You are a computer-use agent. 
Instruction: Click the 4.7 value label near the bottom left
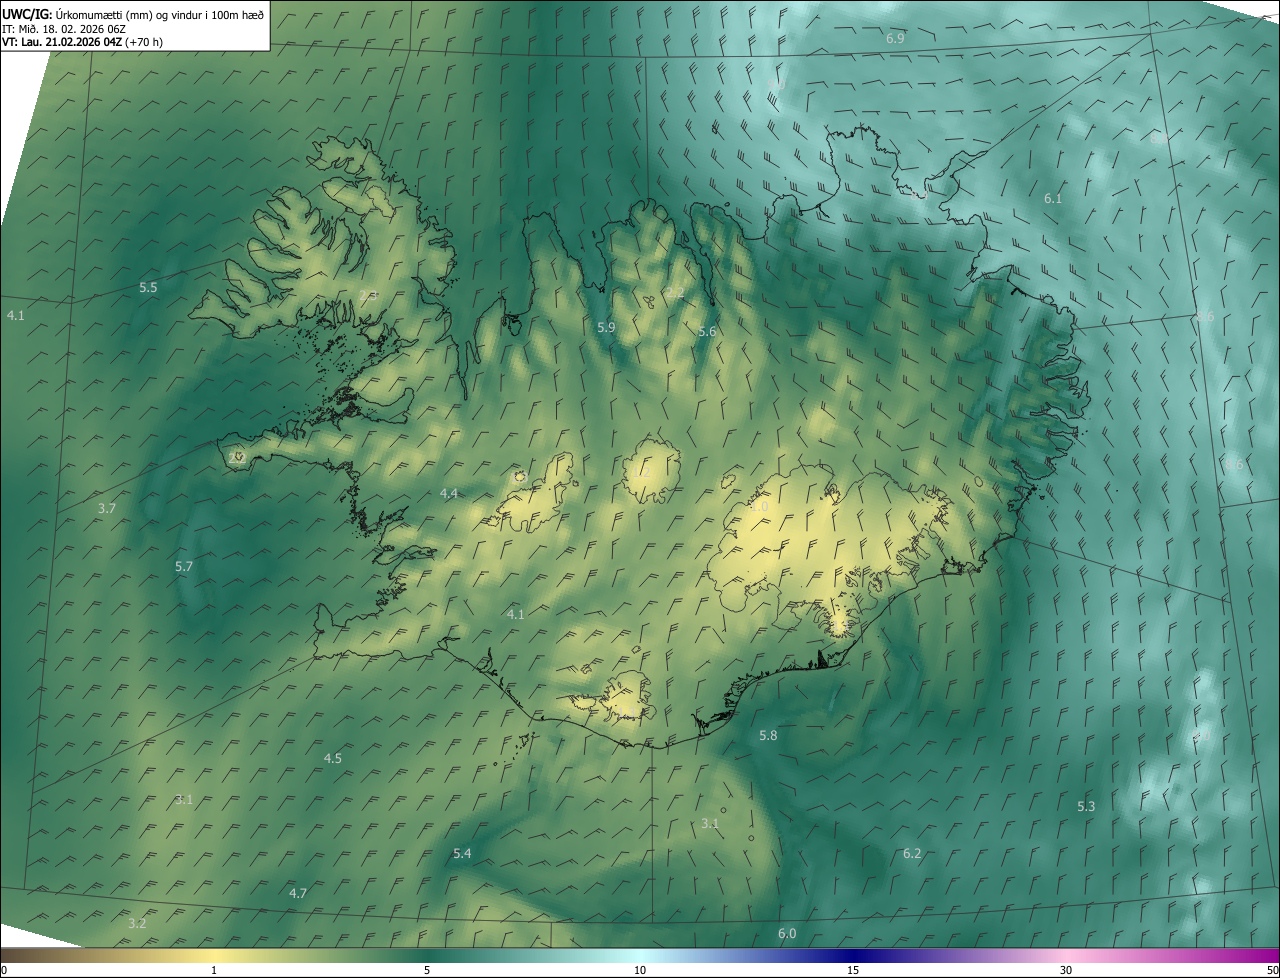298,894
